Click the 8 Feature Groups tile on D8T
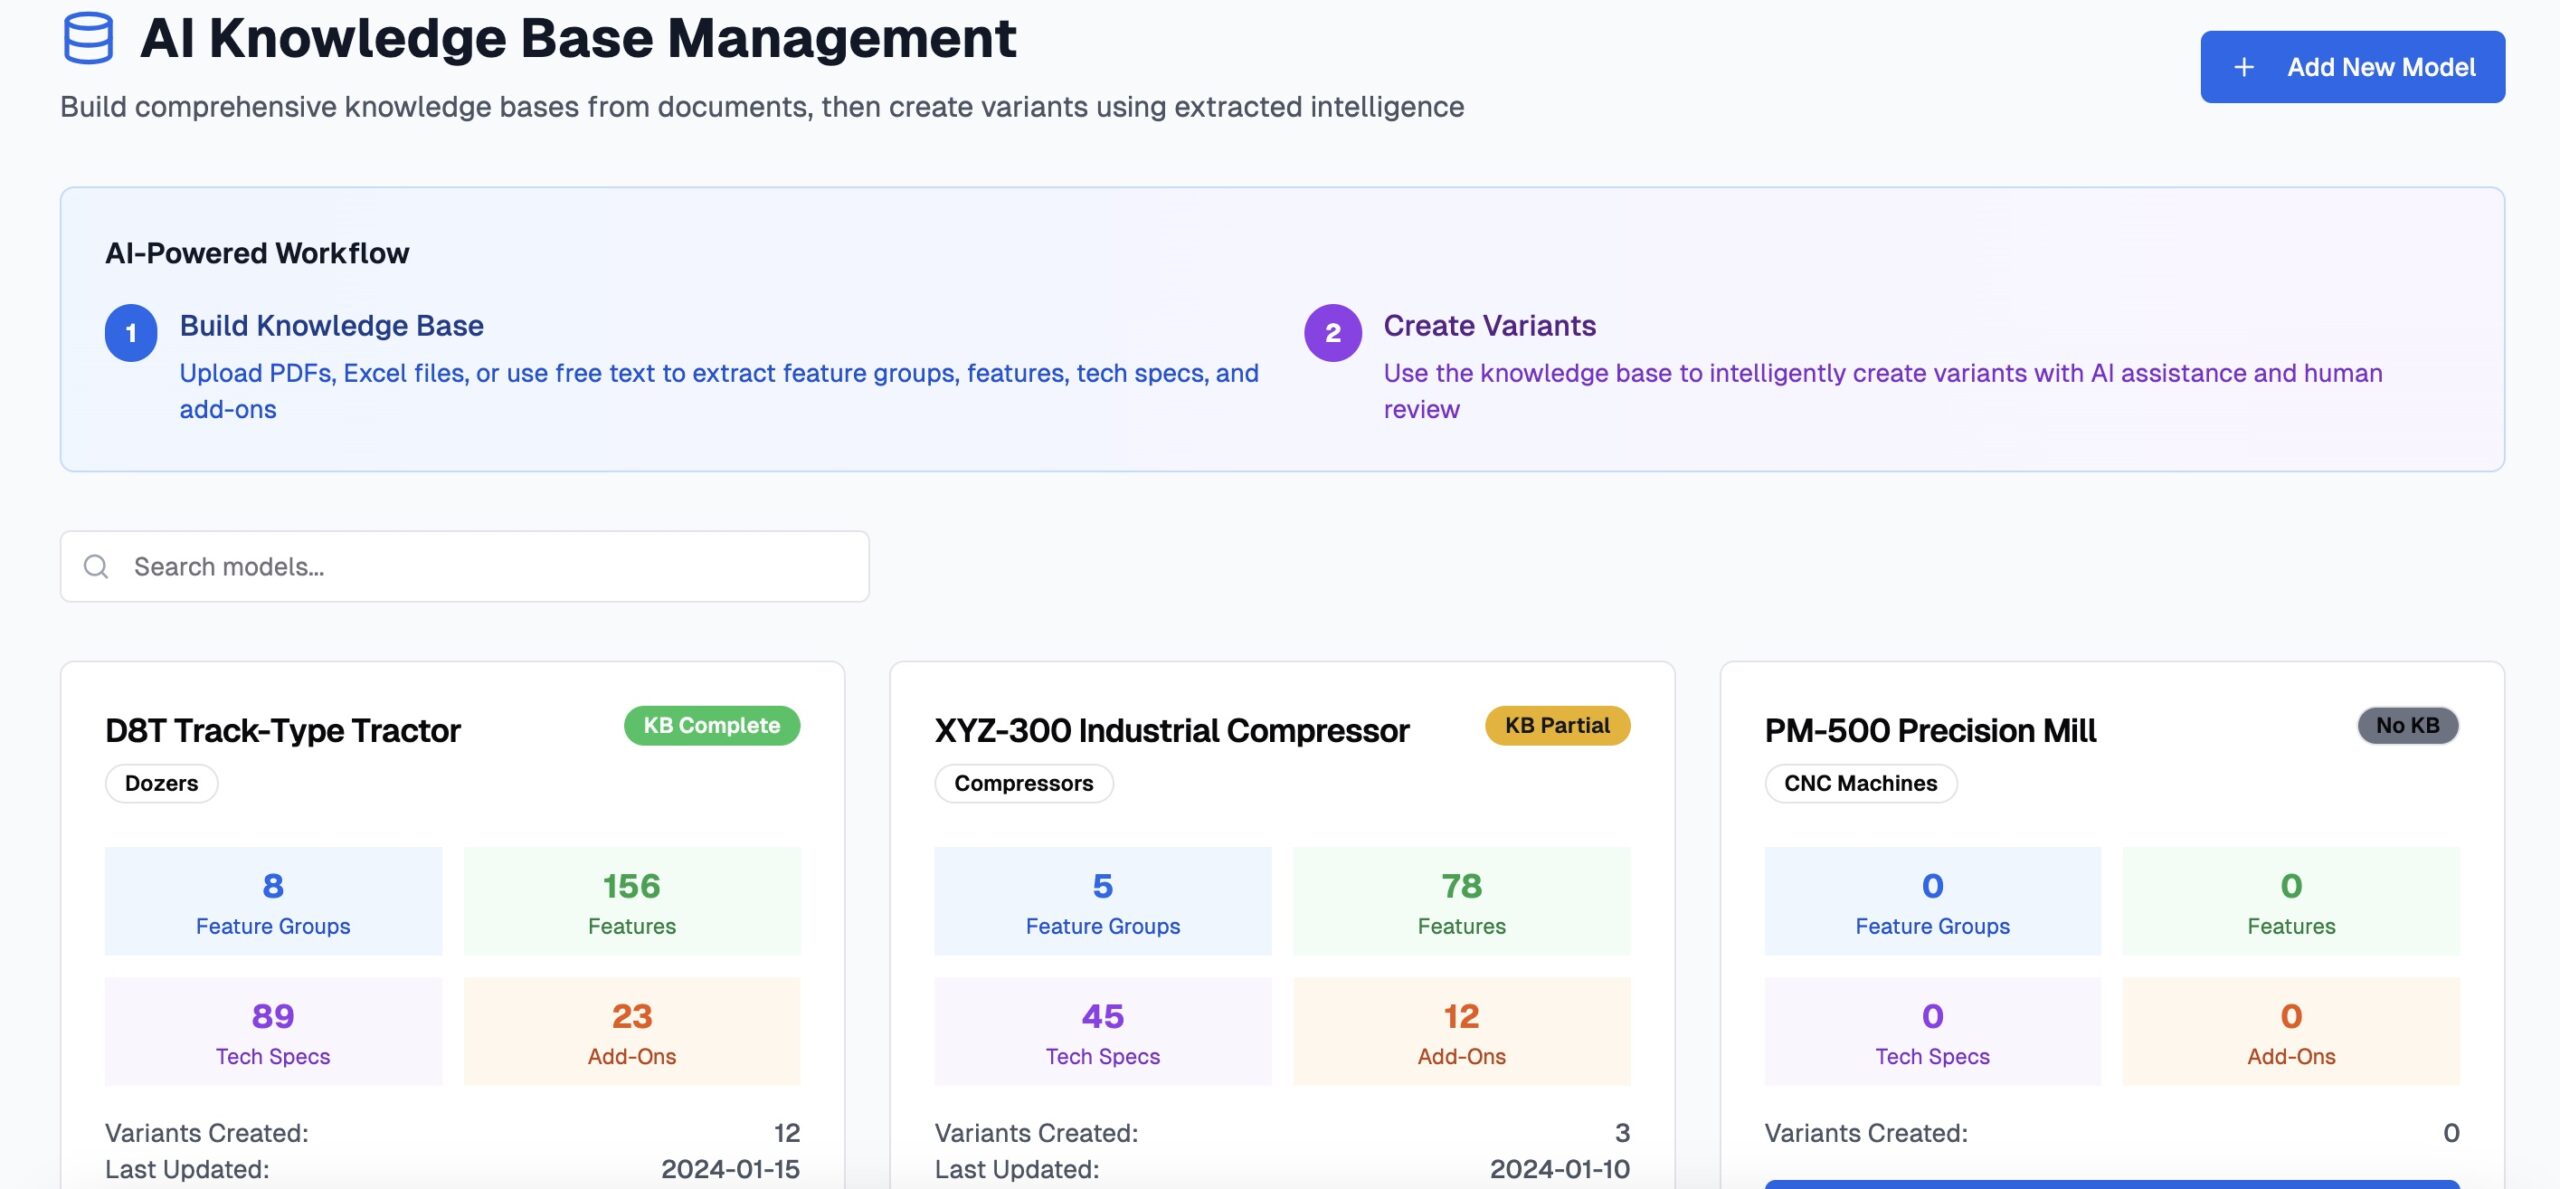This screenshot has width=2560, height=1189. (x=273, y=901)
